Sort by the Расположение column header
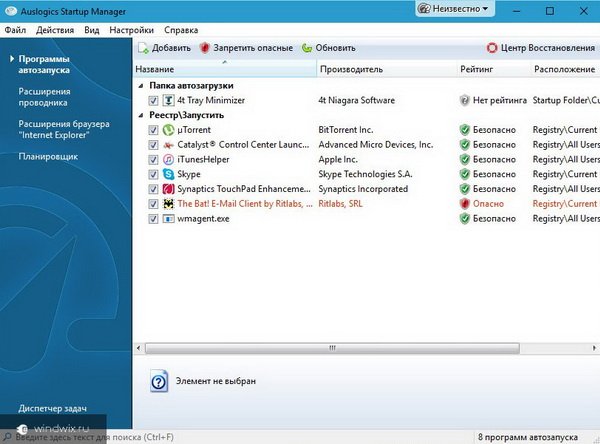Image resolution: width=600 pixels, height=444 pixels. [566, 69]
